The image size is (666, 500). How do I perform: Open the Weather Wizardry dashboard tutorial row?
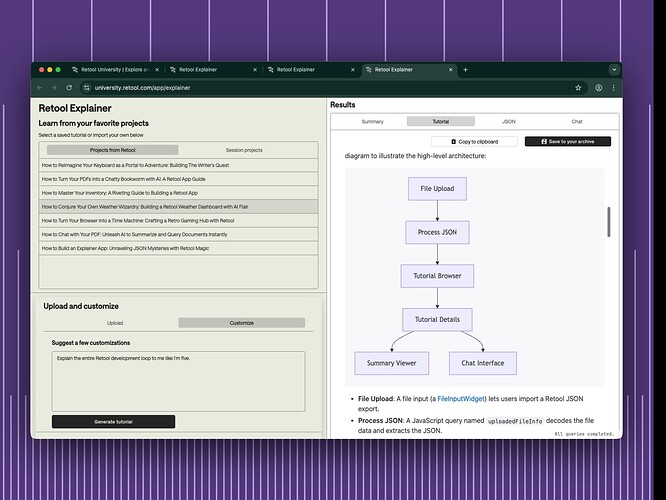(178, 206)
